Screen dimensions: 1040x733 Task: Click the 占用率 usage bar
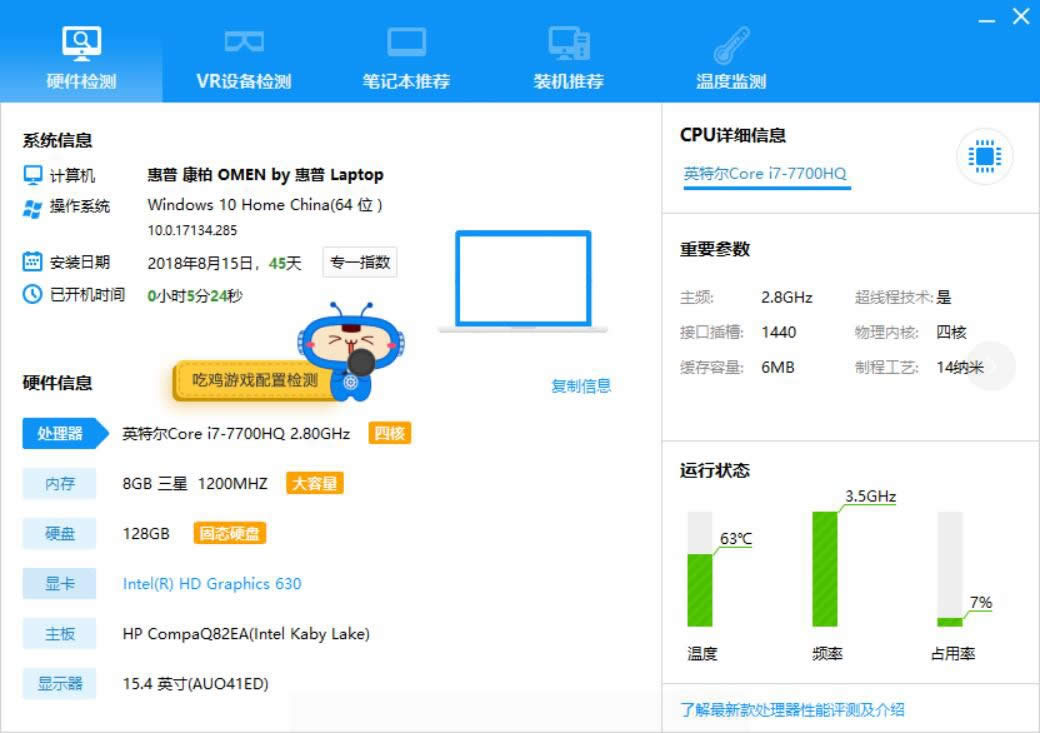(950, 569)
